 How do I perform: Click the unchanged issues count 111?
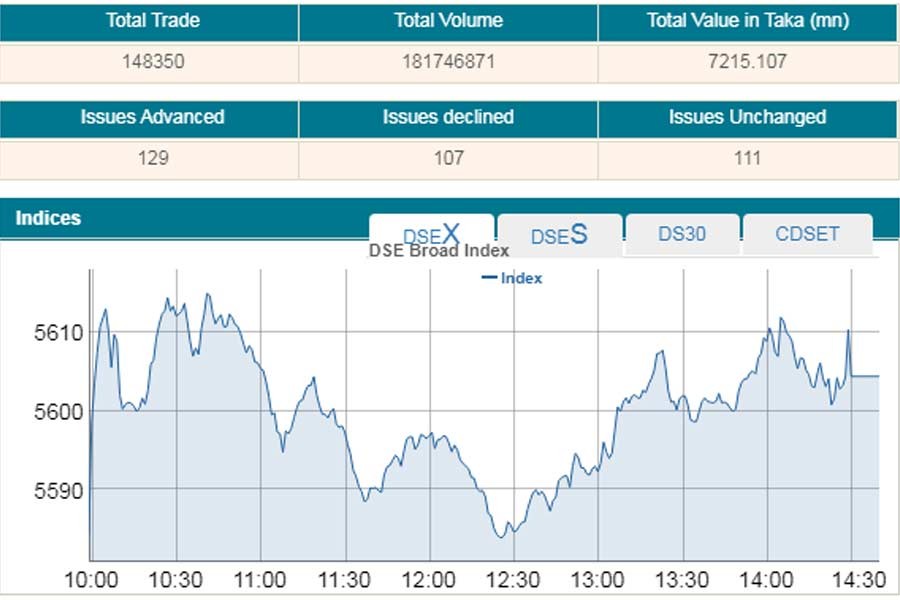tap(746, 158)
